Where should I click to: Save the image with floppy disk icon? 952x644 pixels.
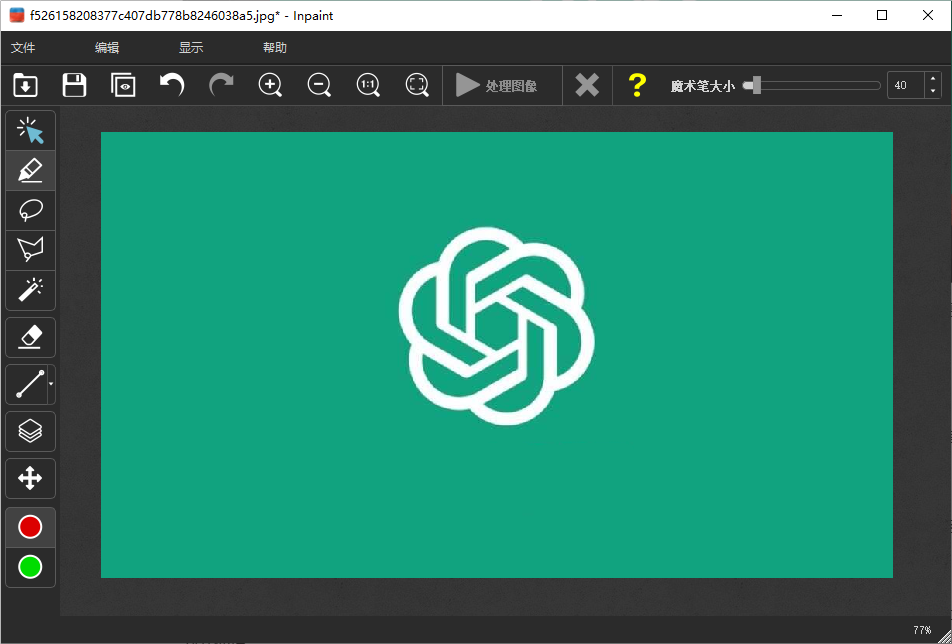(74, 86)
